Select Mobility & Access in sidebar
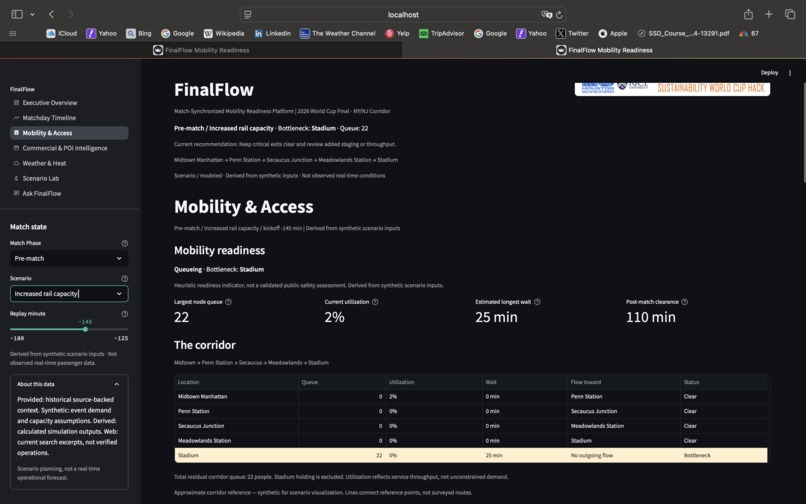The height and width of the screenshot is (504, 806). tap(69, 133)
